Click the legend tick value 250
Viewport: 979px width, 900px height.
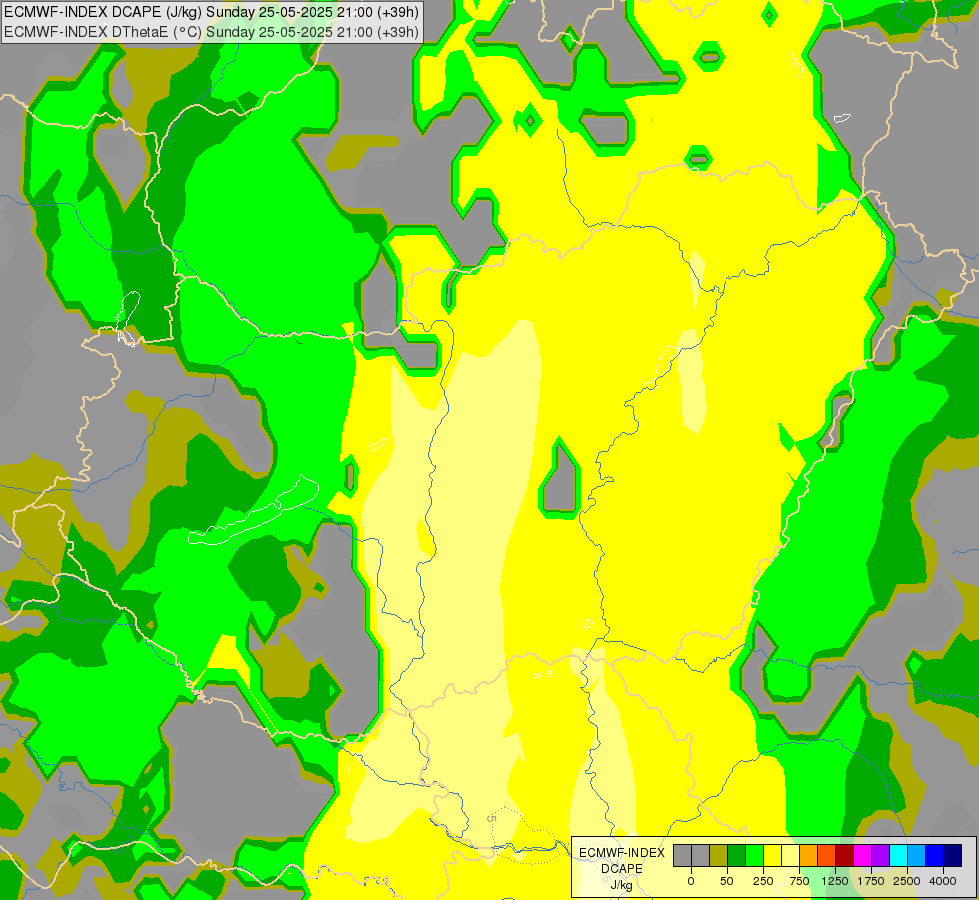click(763, 881)
